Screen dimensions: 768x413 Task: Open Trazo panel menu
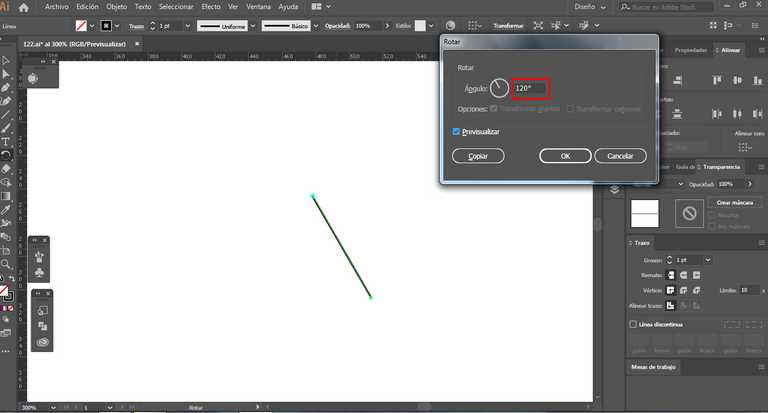tap(761, 243)
